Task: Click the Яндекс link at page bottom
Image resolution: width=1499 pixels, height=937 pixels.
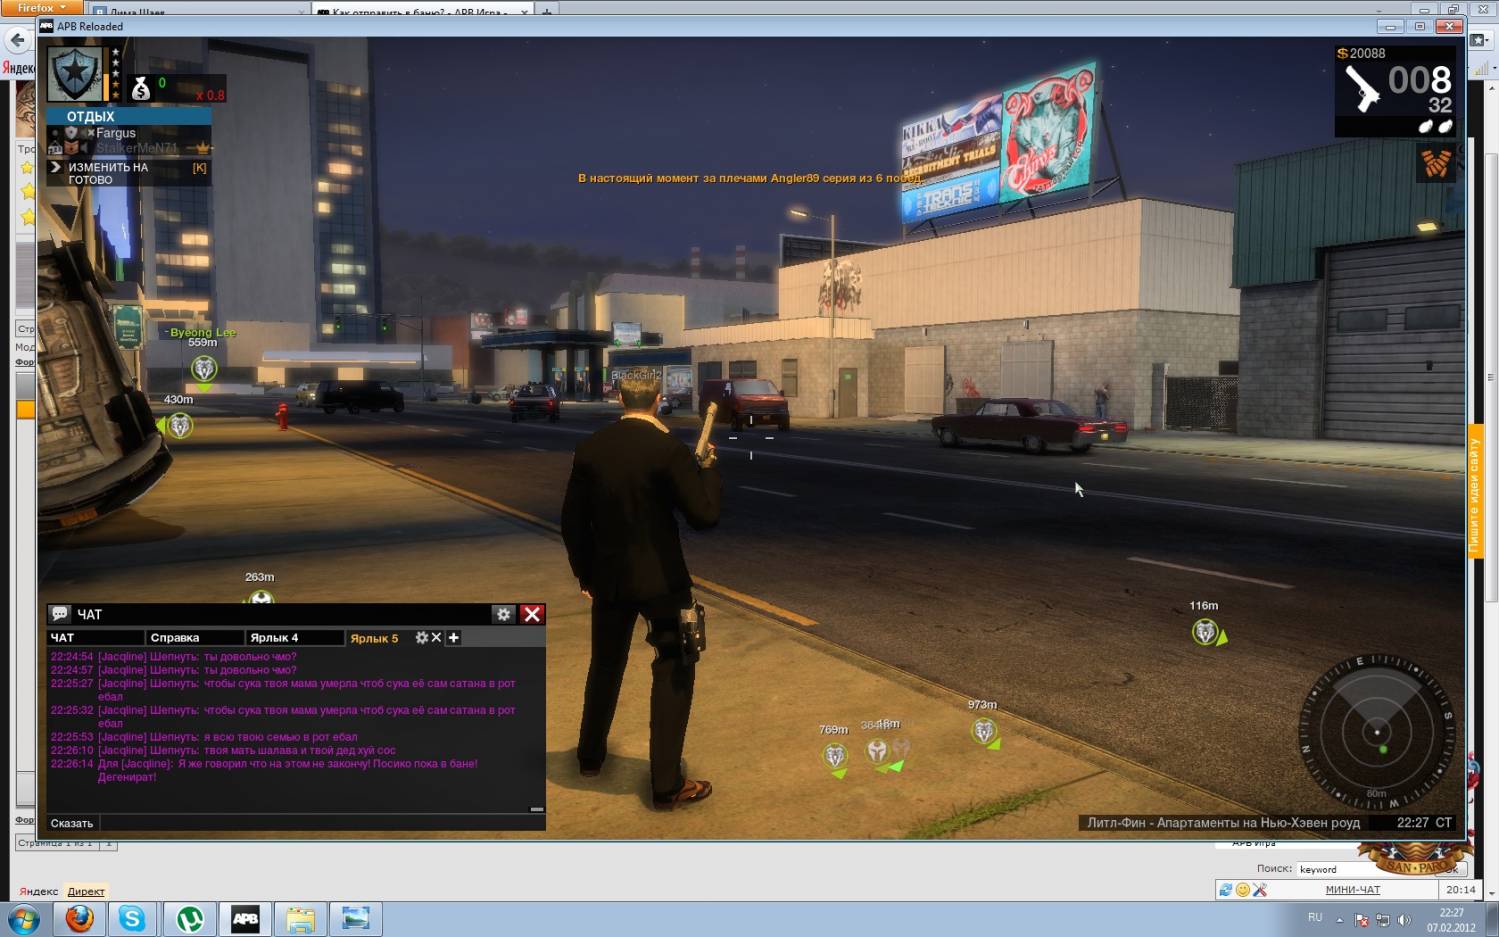Action: (39, 891)
